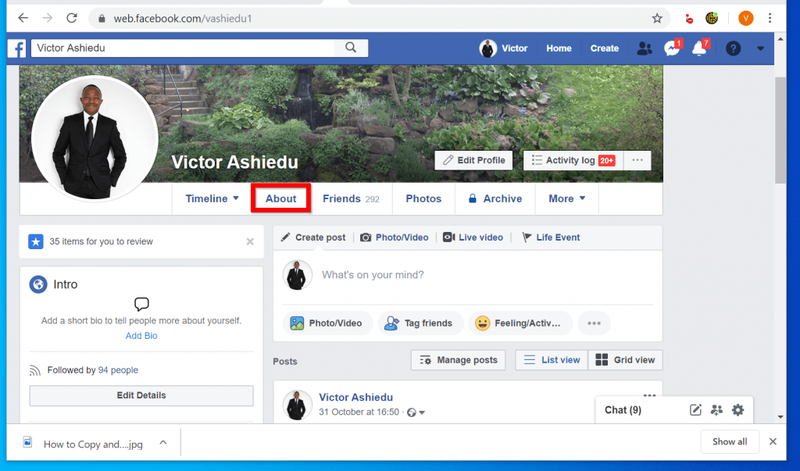This screenshot has width=800, height=471.
Task: Open the friend requests icon
Action: pyautogui.click(x=644, y=48)
